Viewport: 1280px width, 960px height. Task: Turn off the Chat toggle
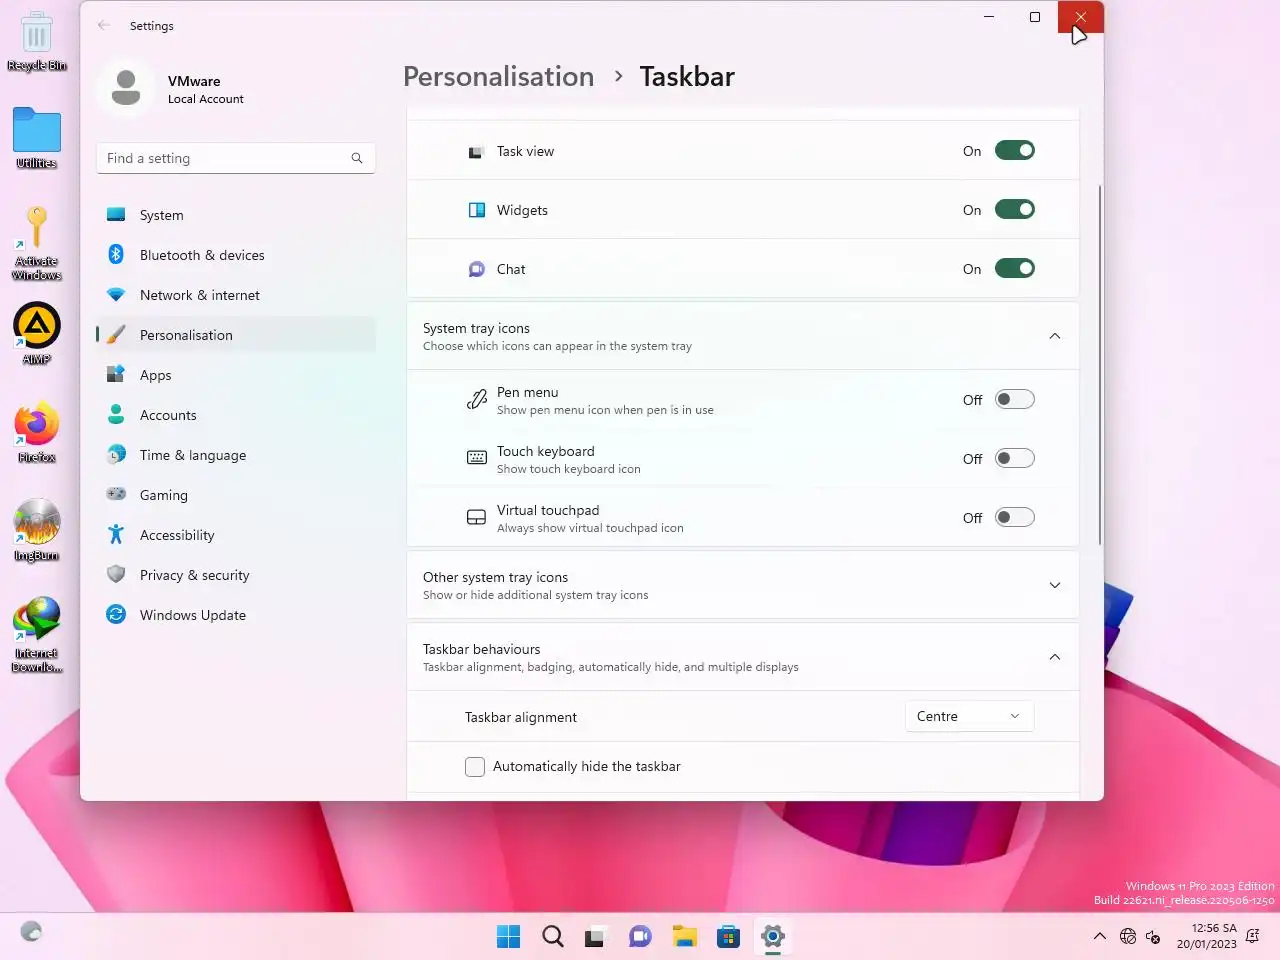[x=1014, y=268]
